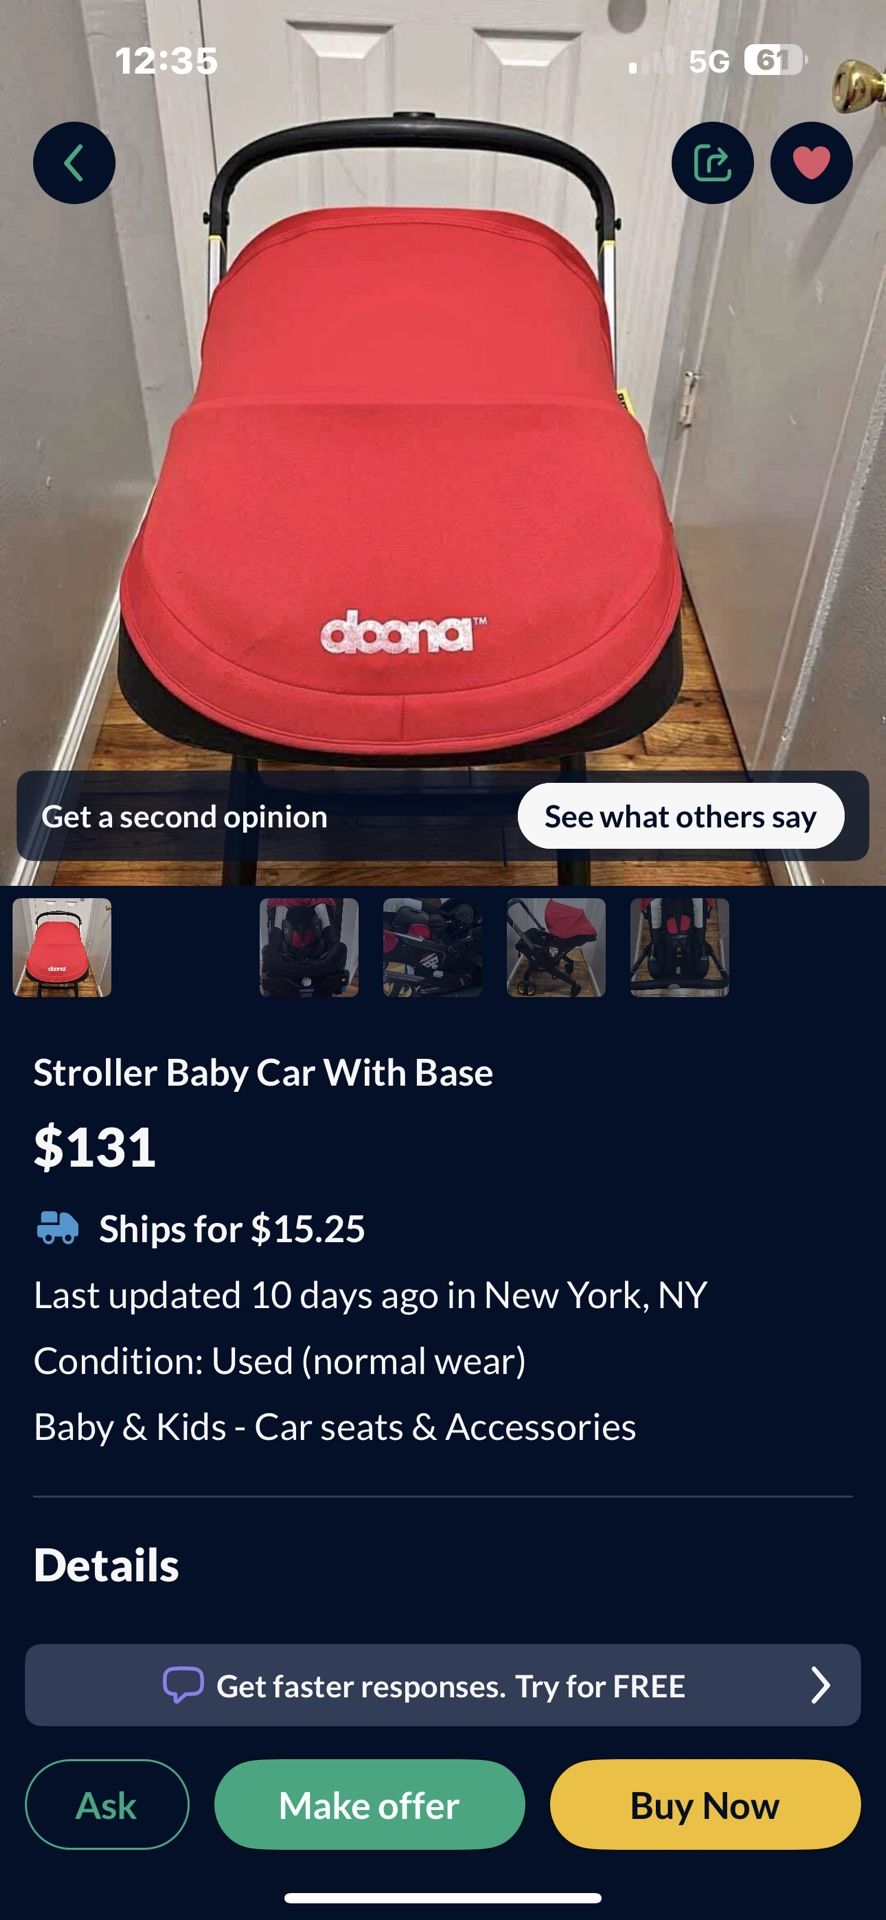Image resolution: width=886 pixels, height=1920 pixels.
Task: Tap the purple chat bubble icon
Action: point(183,1685)
